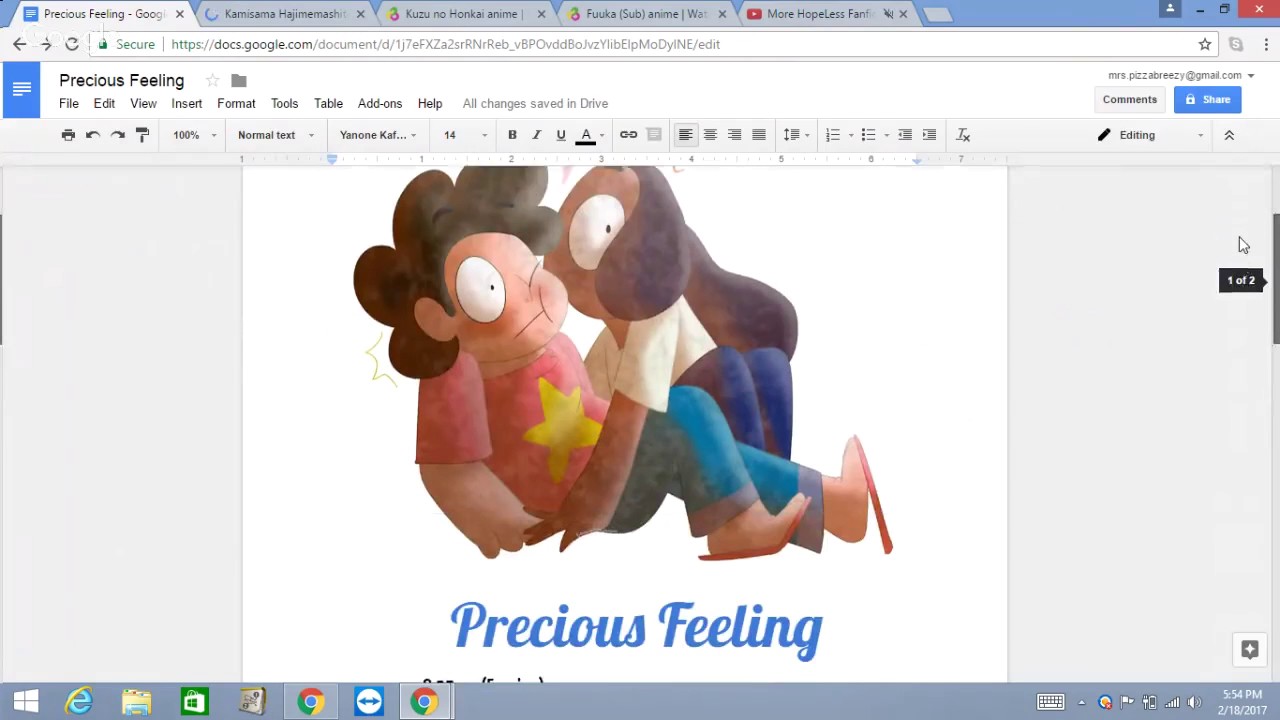Click the Redo arrow
The height and width of the screenshot is (720, 1280).
[x=118, y=135]
